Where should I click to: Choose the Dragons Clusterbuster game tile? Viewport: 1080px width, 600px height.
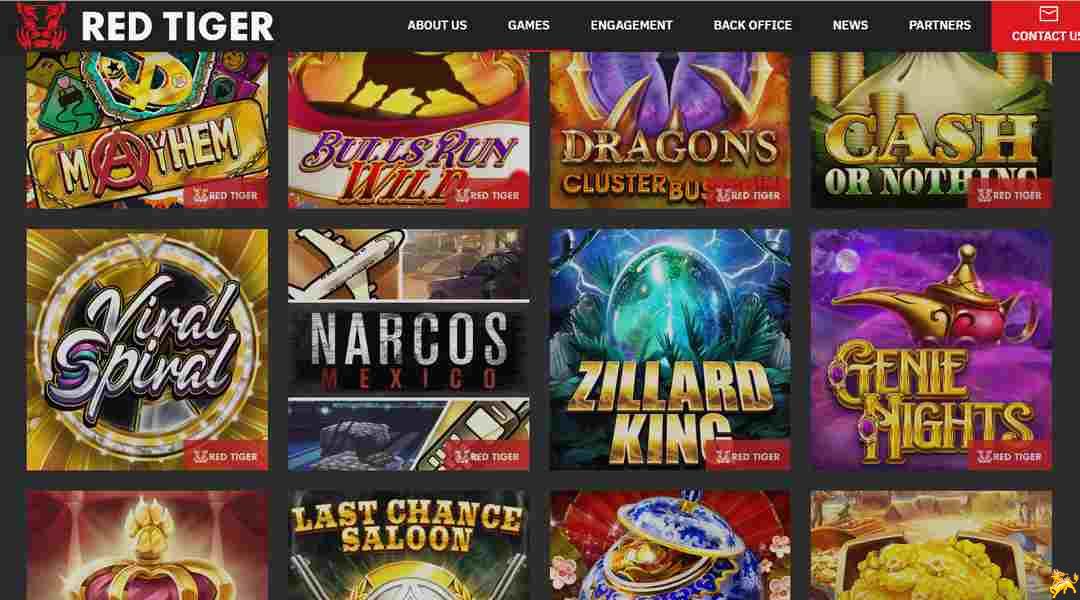[x=670, y=130]
